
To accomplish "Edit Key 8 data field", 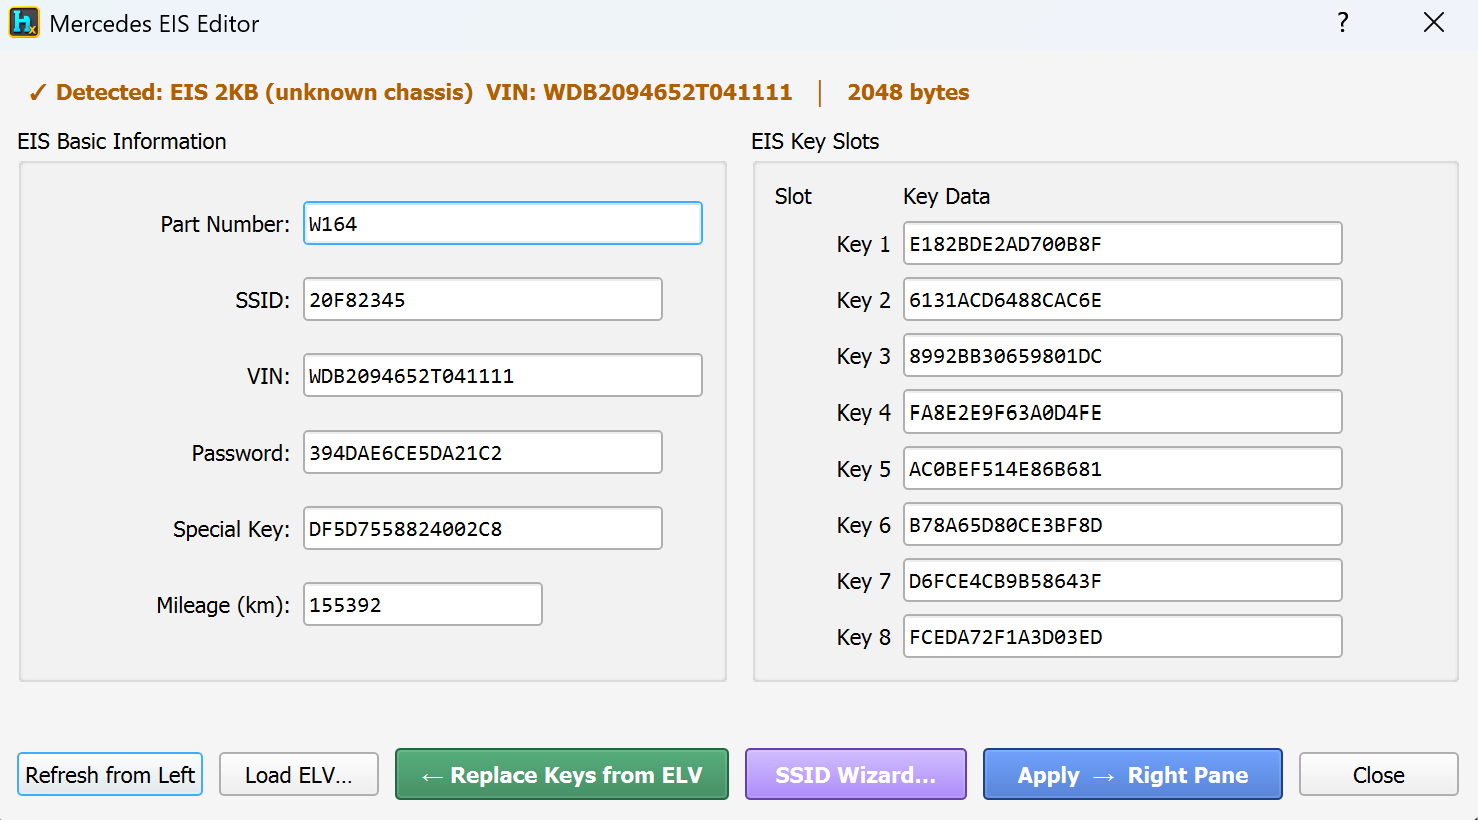I will click(x=1123, y=636).
